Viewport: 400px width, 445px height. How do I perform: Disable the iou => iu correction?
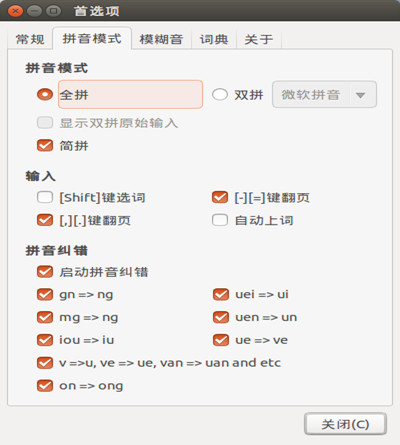point(45,340)
